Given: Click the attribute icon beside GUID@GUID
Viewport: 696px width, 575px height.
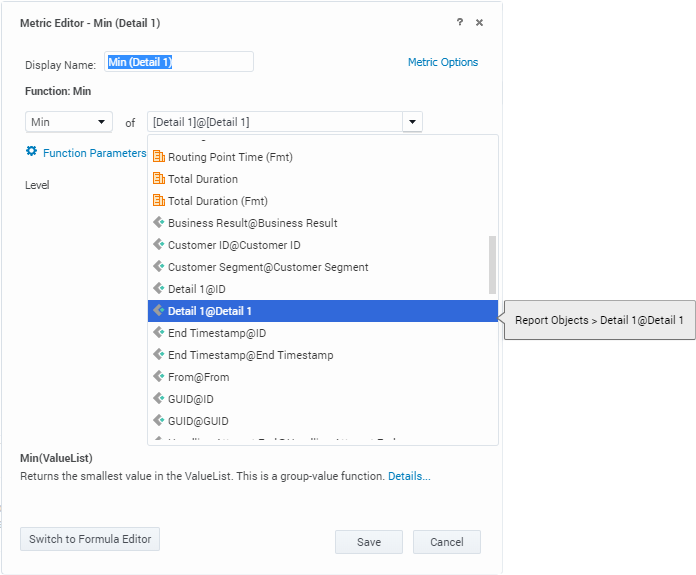Looking at the screenshot, I should (158, 421).
